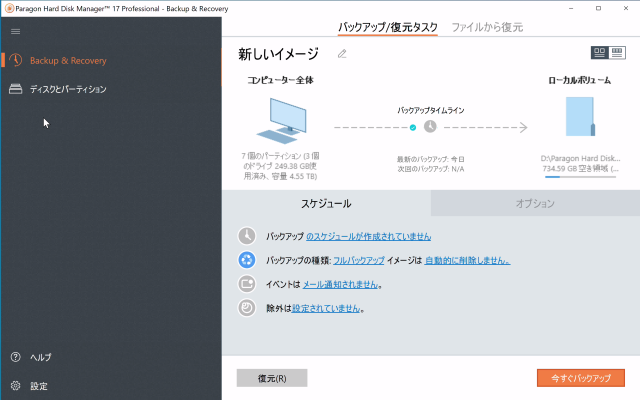Image resolution: width=640 pixels, height=400 pixels.
Task: Click the blue backup type icon
Action: 247,260
